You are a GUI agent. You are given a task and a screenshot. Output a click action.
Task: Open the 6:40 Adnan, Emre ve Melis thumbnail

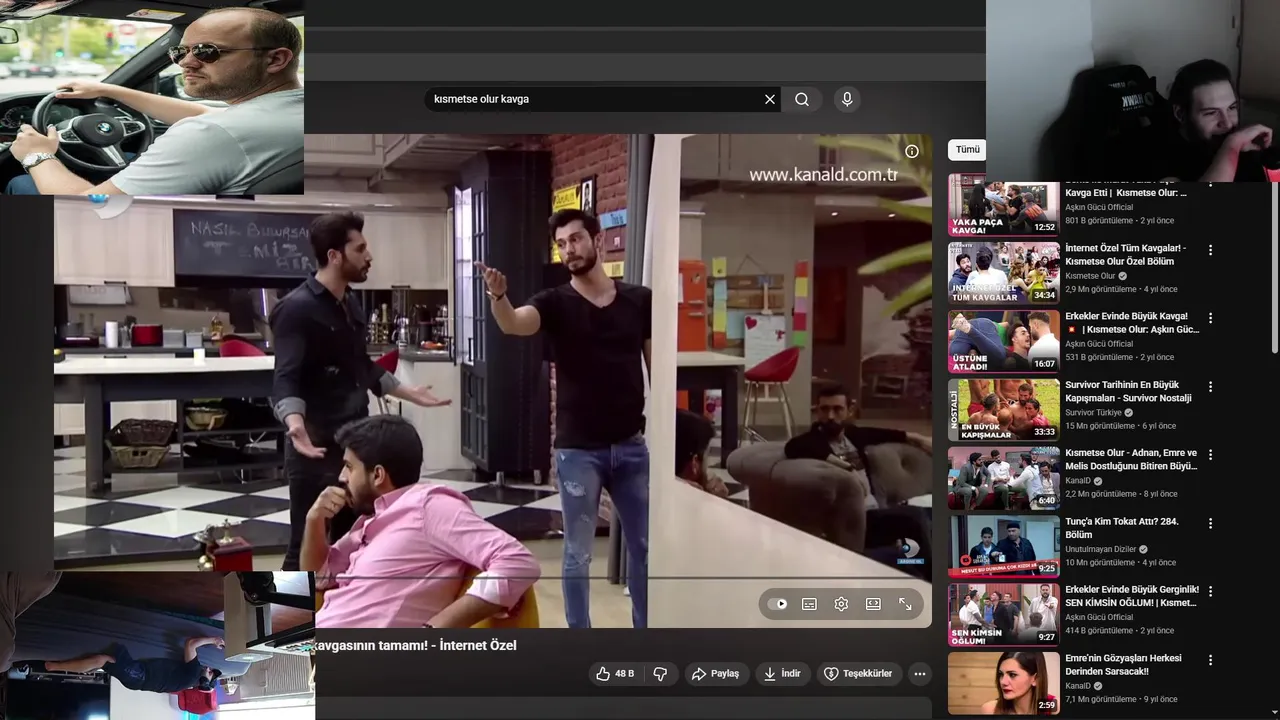point(1004,478)
